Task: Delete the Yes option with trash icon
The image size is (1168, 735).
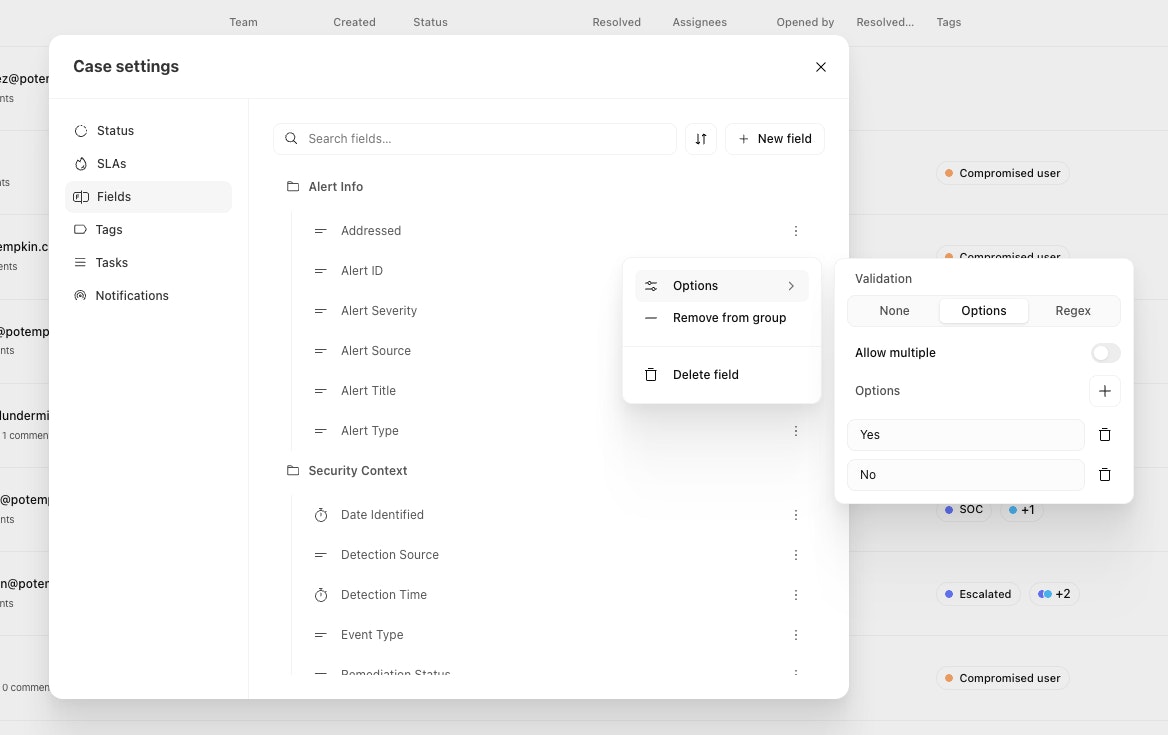Action: point(1105,435)
